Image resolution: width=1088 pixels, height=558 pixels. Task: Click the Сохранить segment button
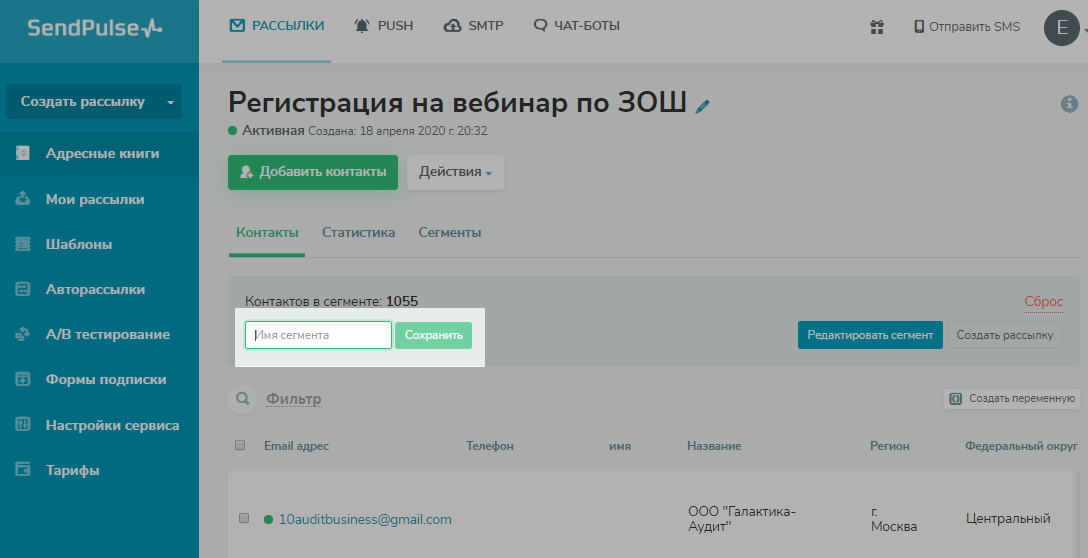click(434, 335)
